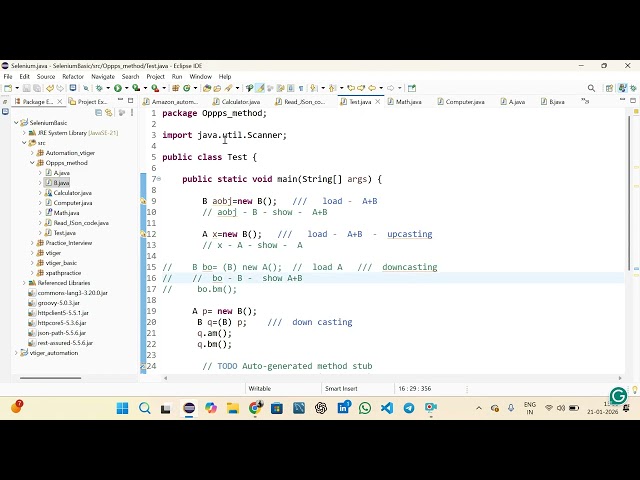Viewport: 640px width, 480px height.
Task: Switch to the Calculator.java editor tab
Action: (240, 102)
